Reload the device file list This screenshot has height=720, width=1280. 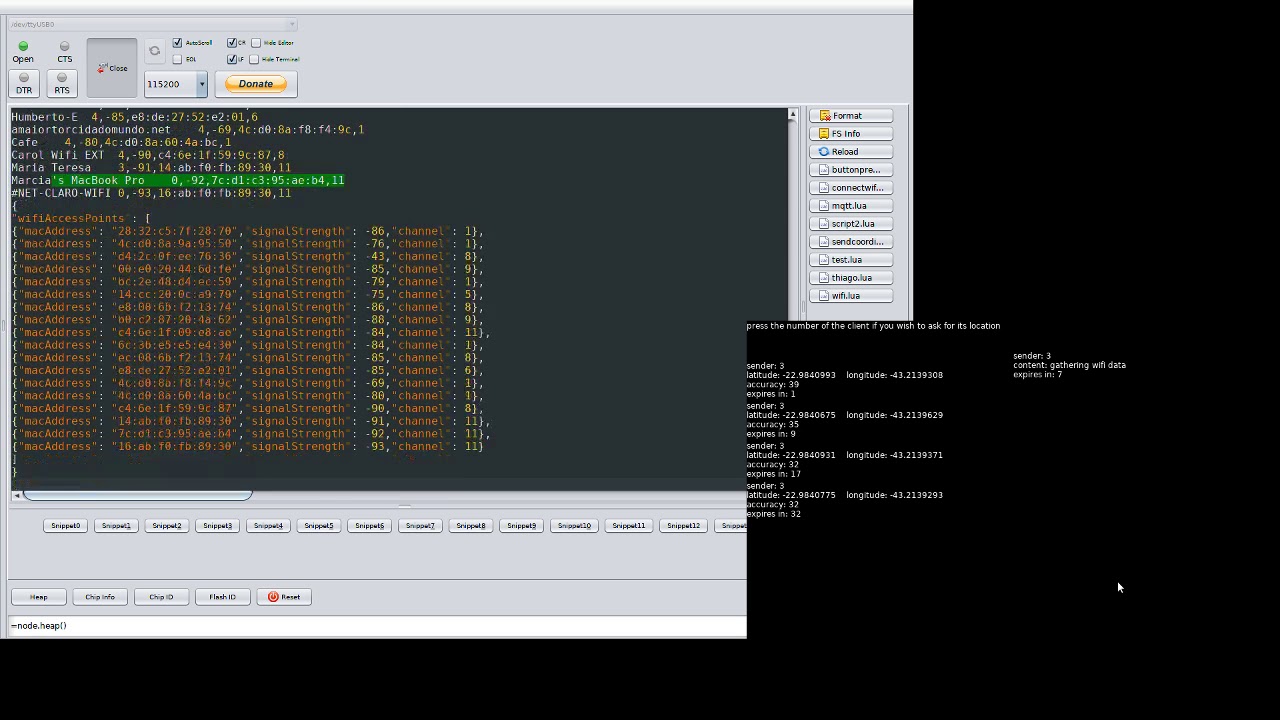(x=850, y=152)
